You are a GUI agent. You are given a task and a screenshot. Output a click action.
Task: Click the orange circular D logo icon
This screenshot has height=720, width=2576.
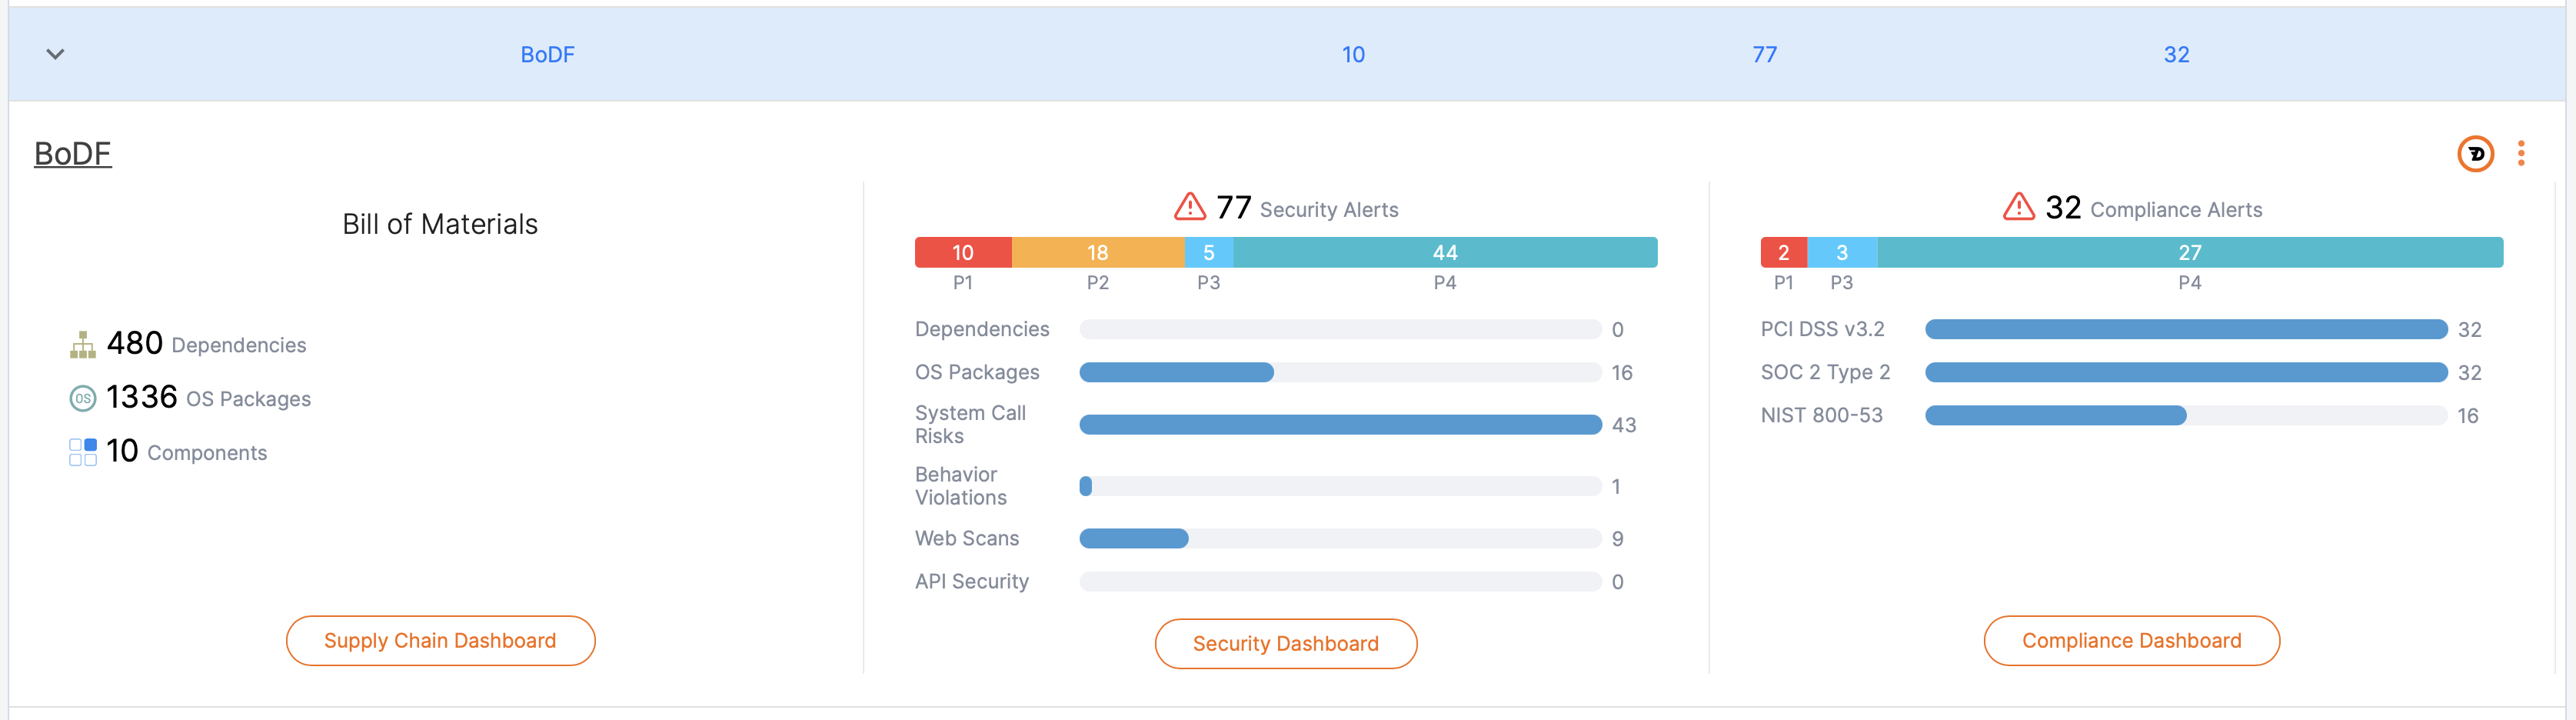pyautogui.click(x=2475, y=153)
